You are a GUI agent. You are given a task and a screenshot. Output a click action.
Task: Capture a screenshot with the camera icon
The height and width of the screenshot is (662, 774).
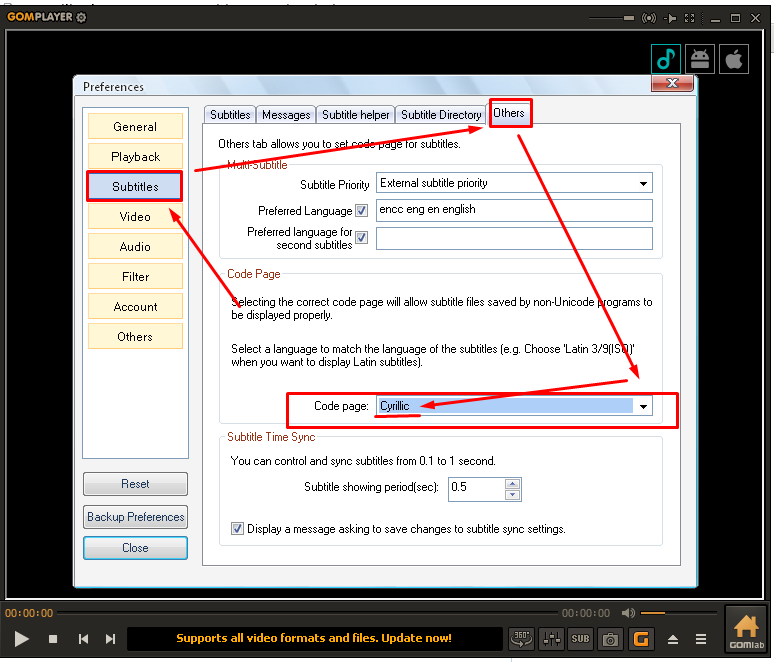[610, 639]
